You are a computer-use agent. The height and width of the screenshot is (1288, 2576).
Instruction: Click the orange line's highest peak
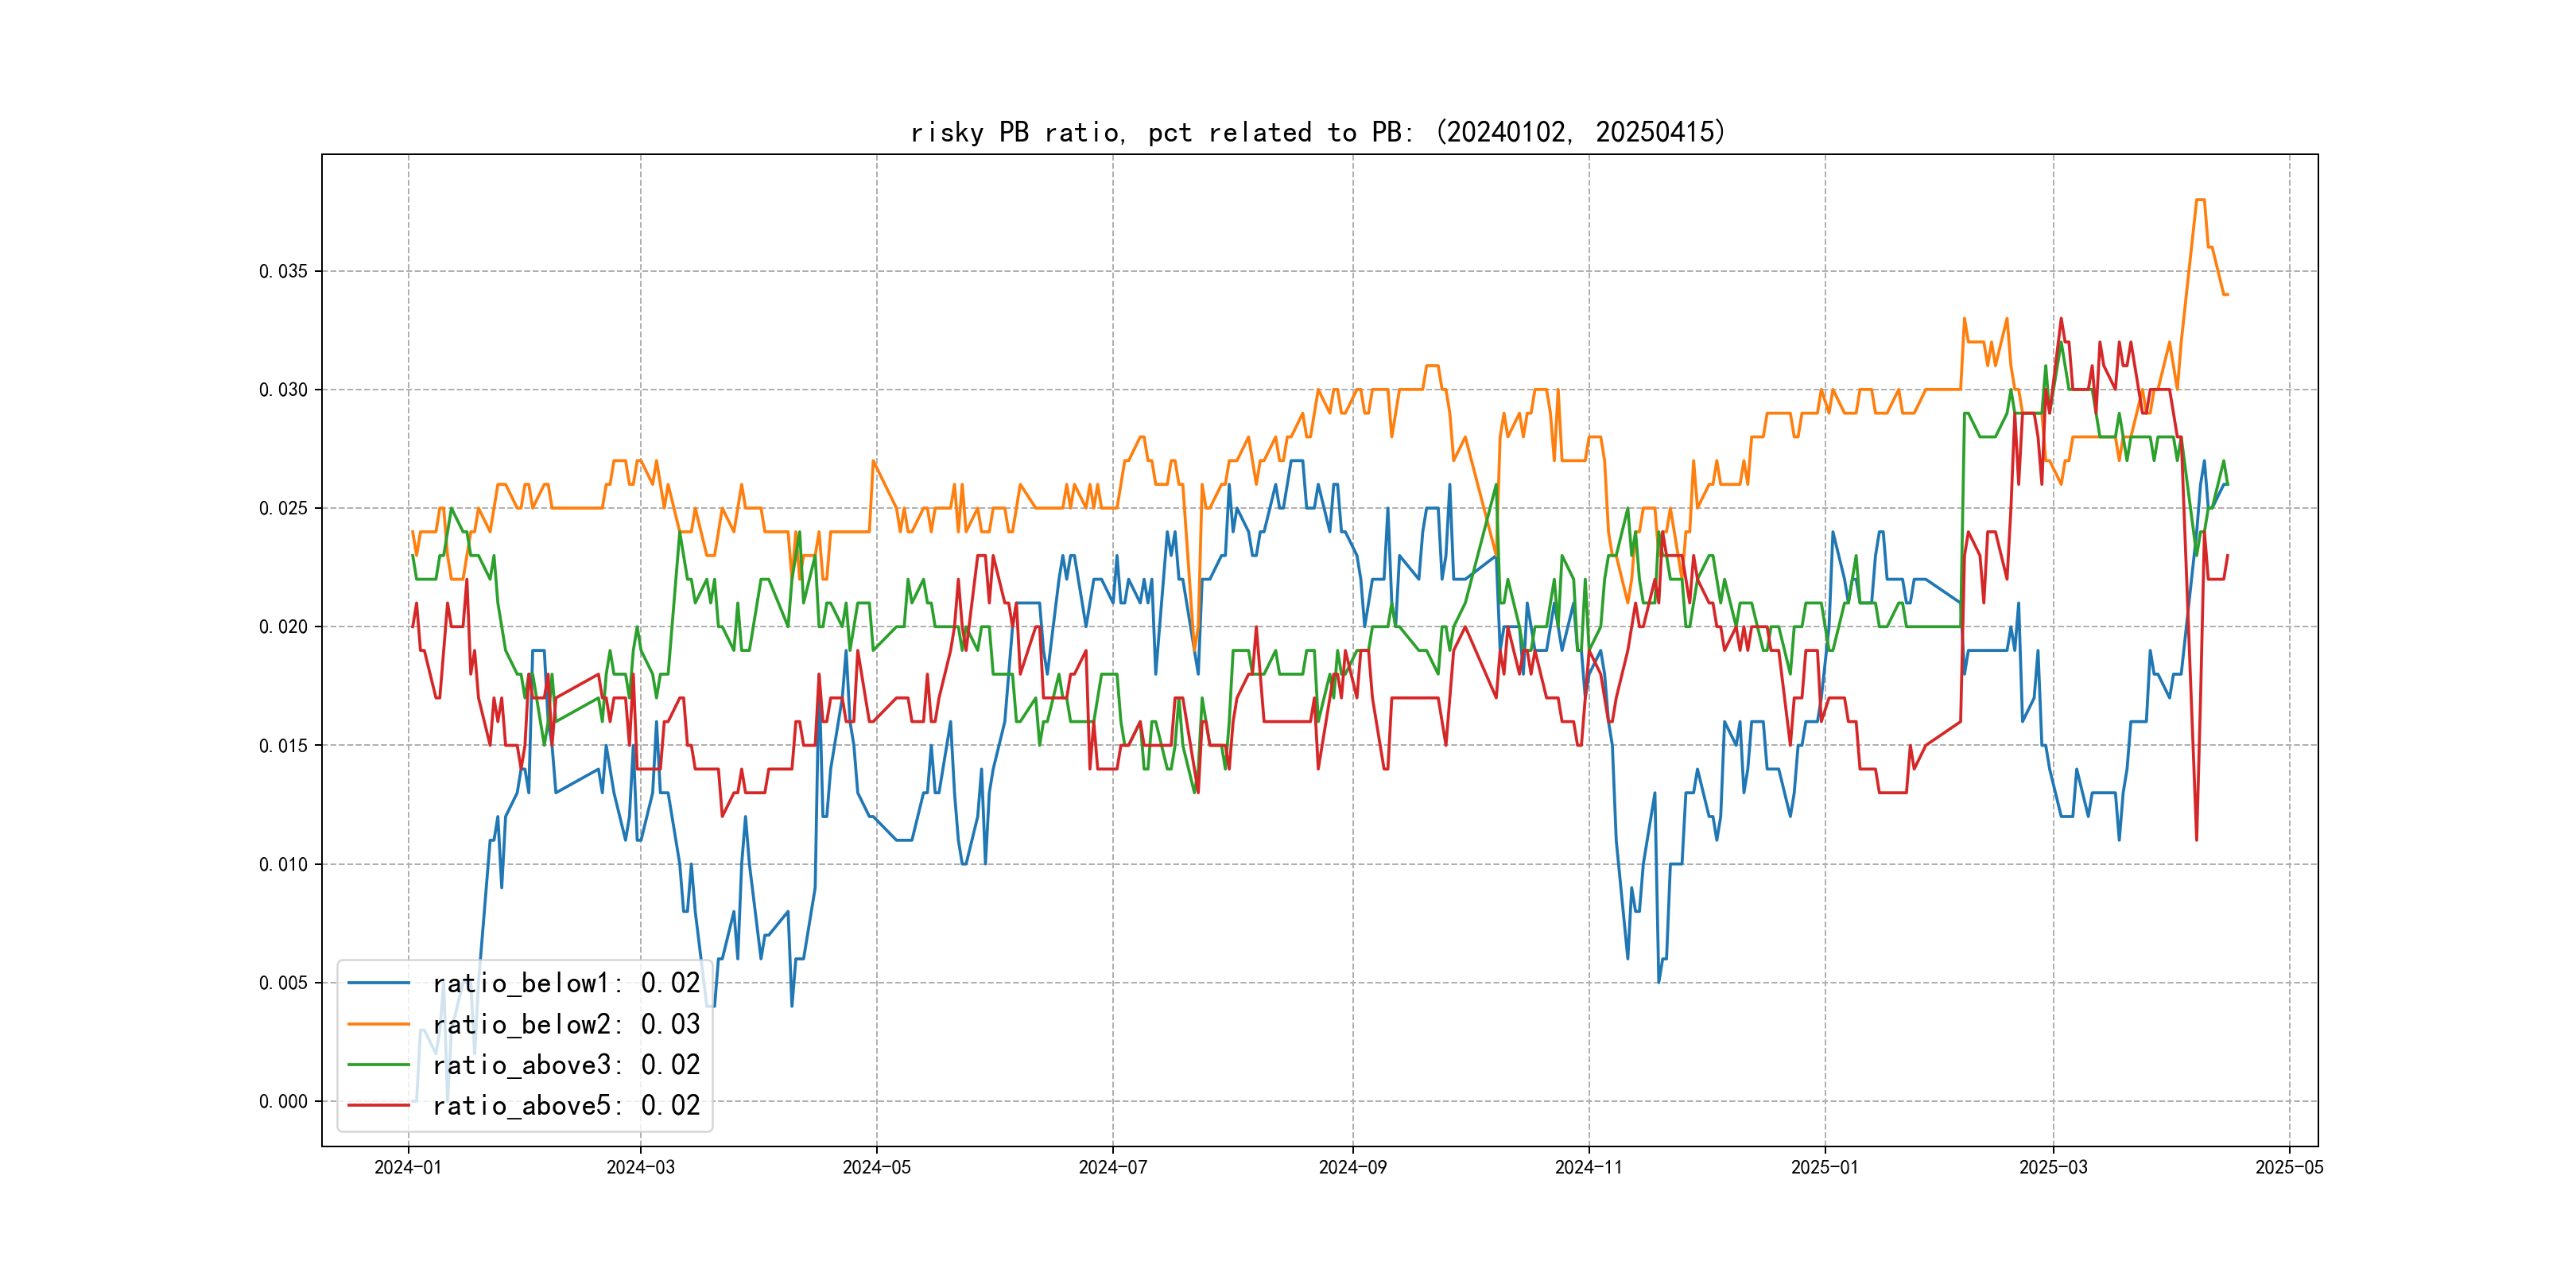click(2200, 200)
